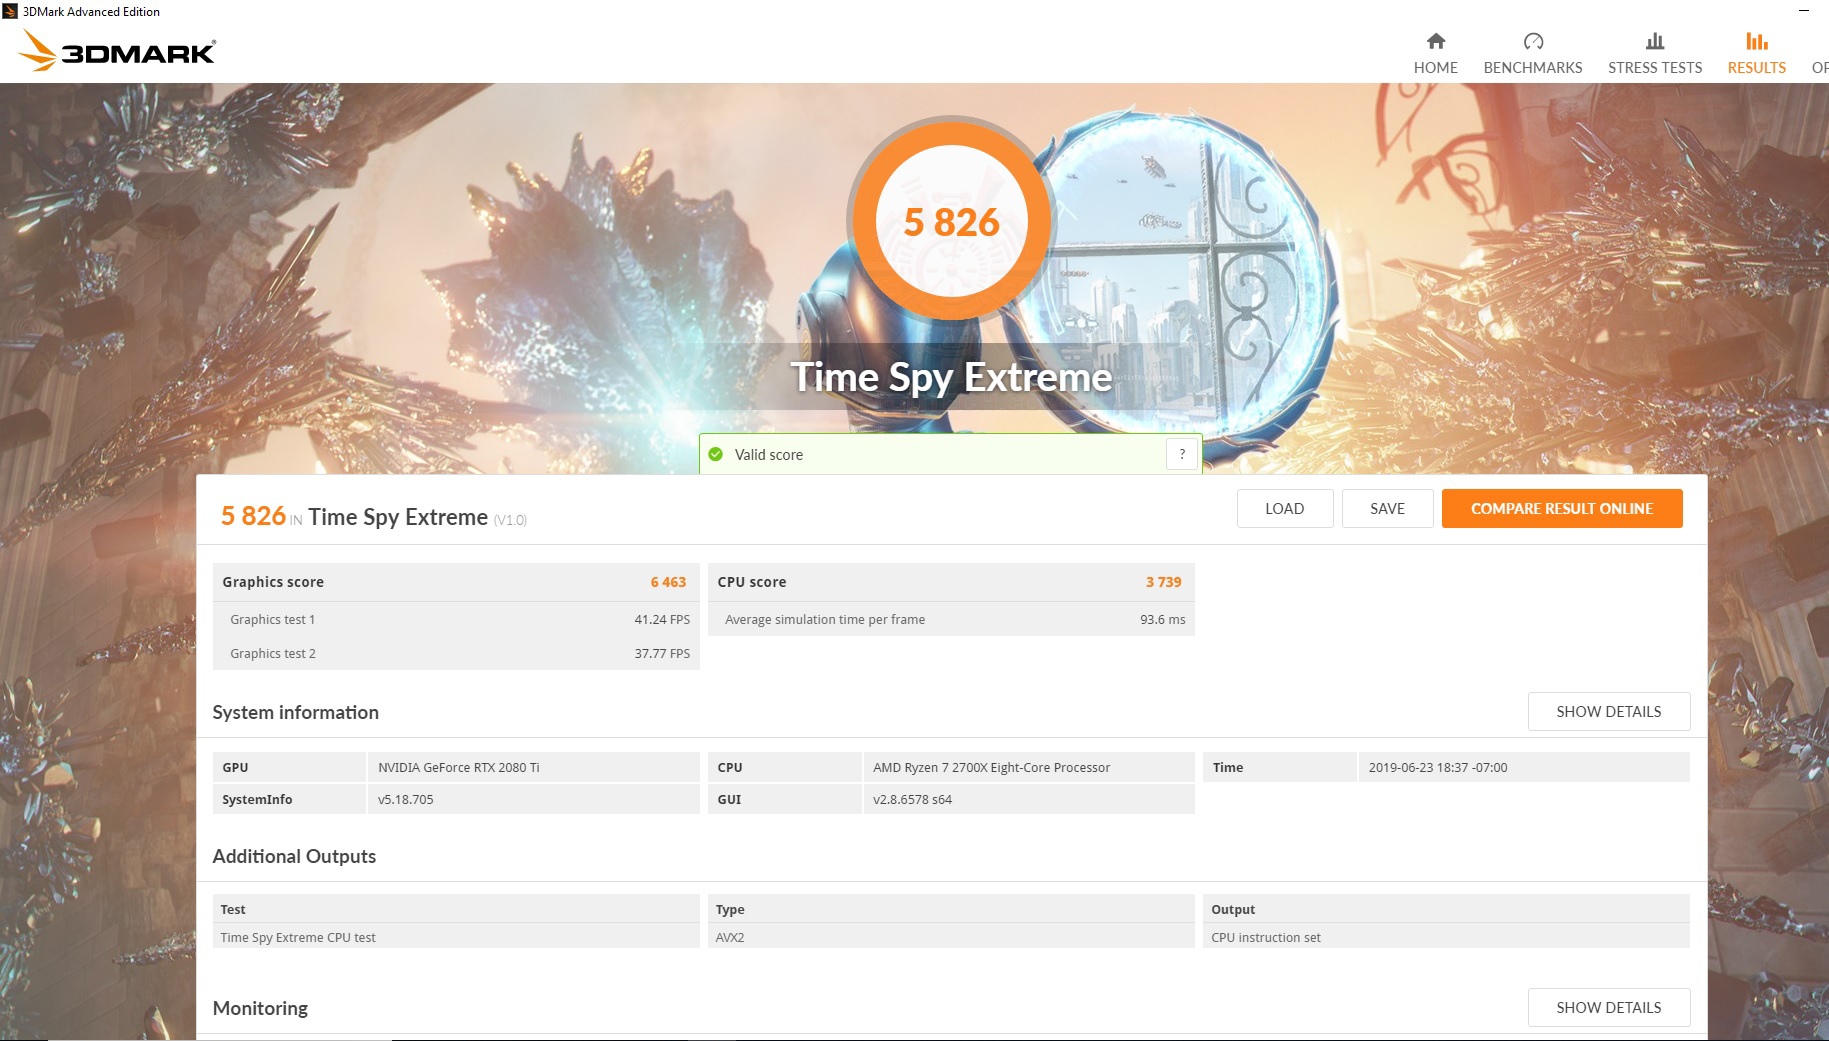Click COMPARE RESULT ONLINE

(1561, 508)
